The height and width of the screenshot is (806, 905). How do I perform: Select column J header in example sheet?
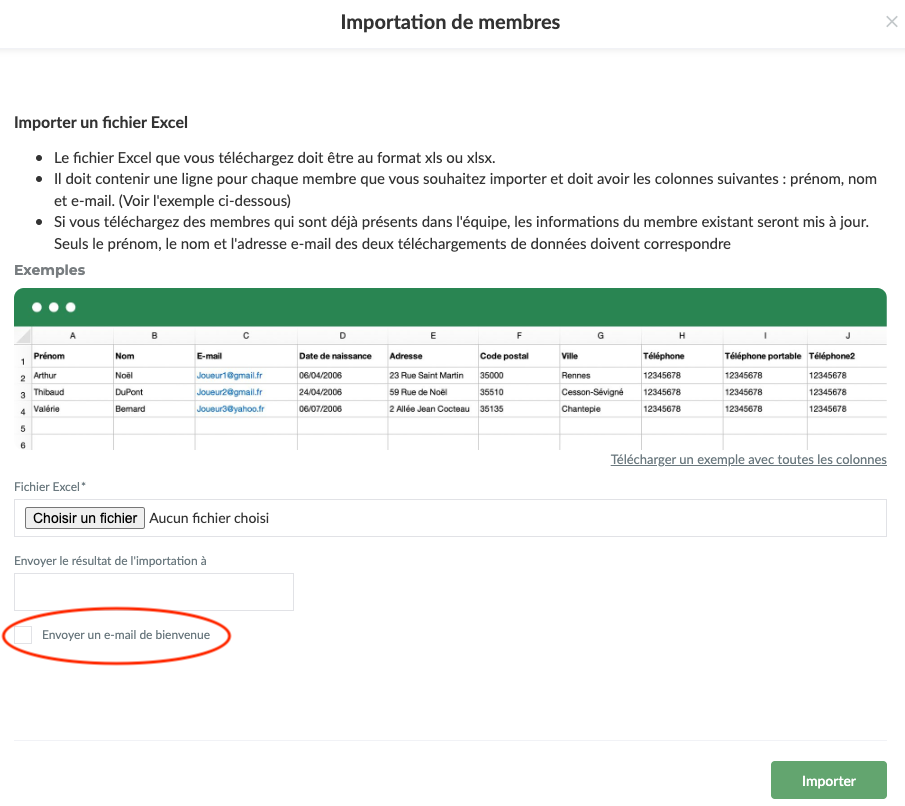[846, 336]
